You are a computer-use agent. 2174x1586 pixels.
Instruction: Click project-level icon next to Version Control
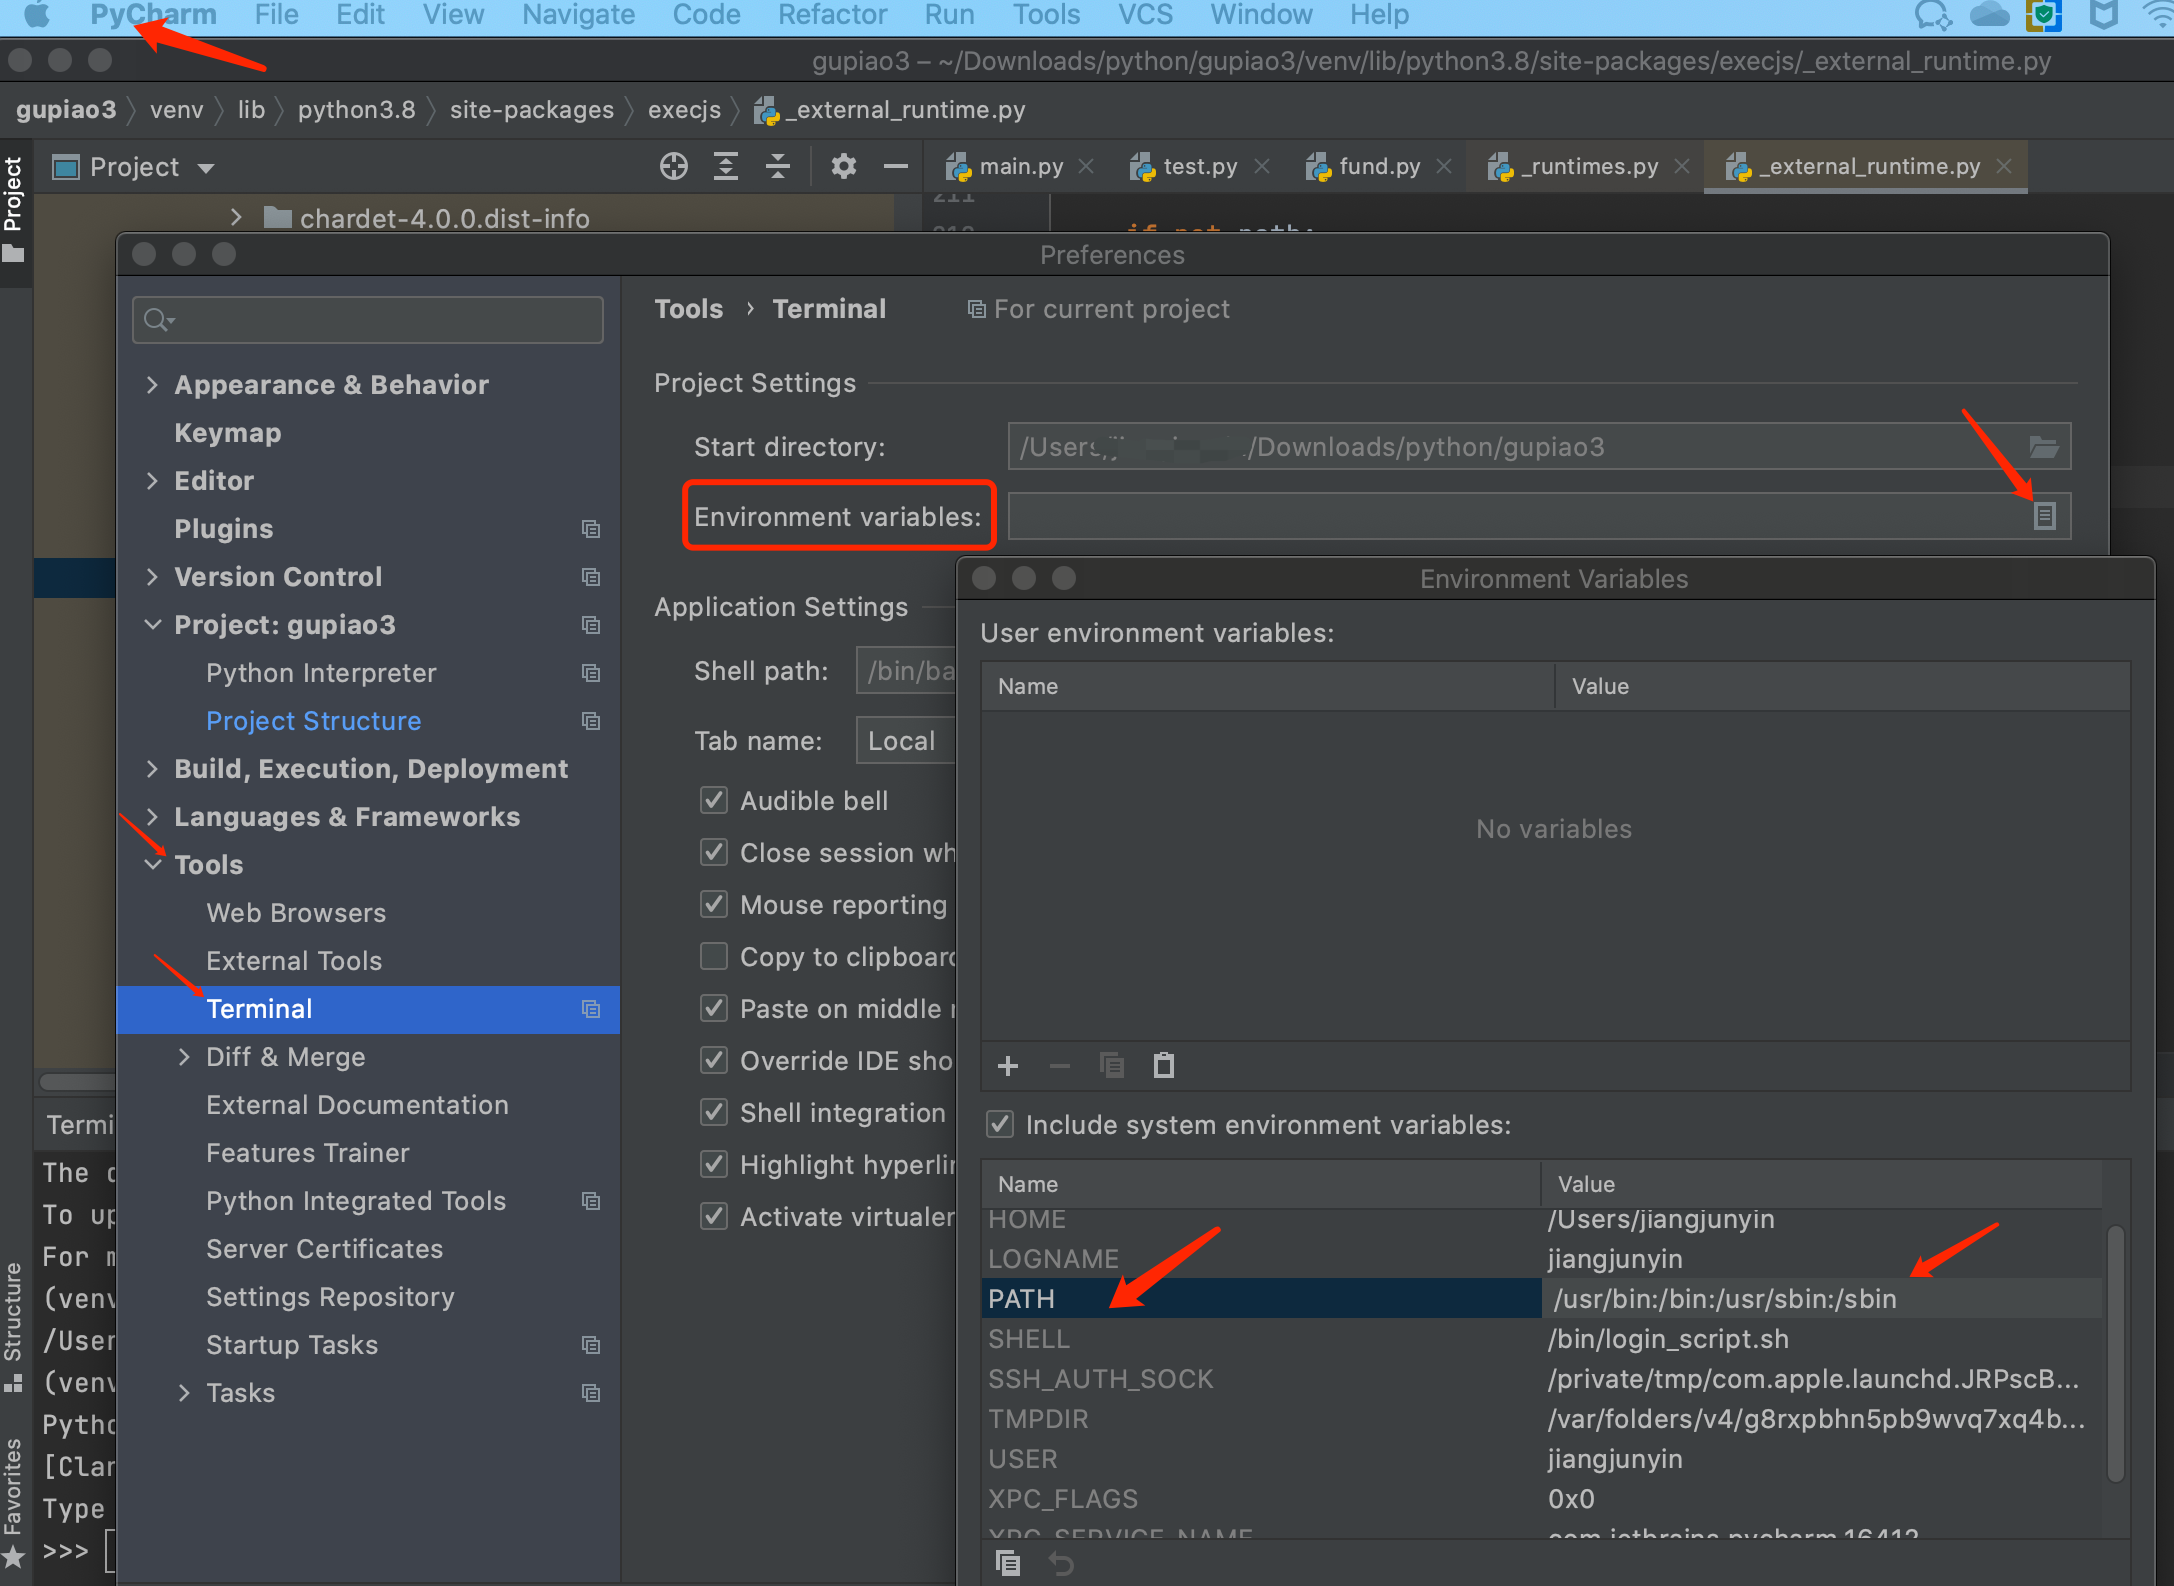[x=591, y=577]
